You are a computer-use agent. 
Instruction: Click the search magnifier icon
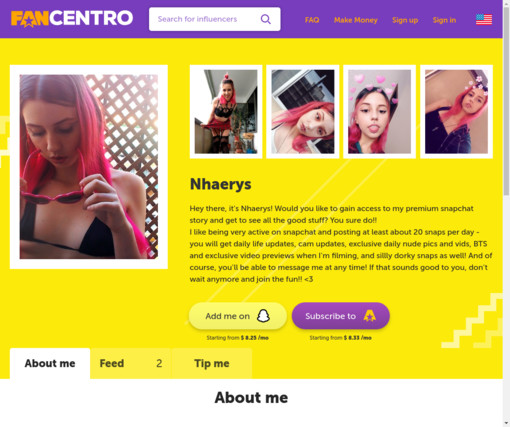pyautogui.click(x=266, y=19)
